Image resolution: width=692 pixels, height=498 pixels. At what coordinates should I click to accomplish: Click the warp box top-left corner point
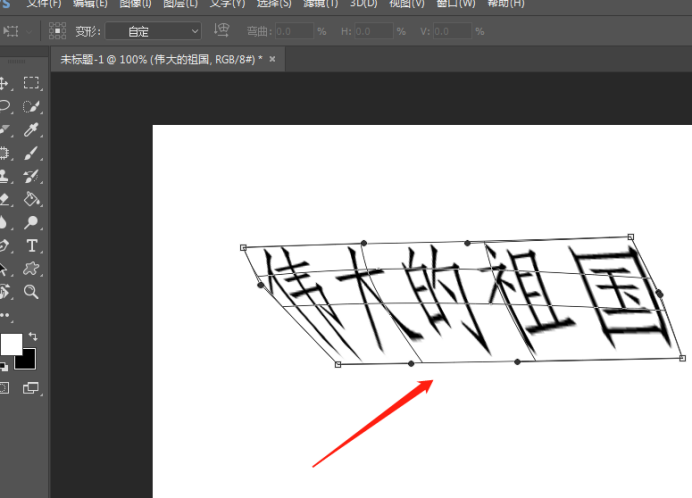click(243, 248)
